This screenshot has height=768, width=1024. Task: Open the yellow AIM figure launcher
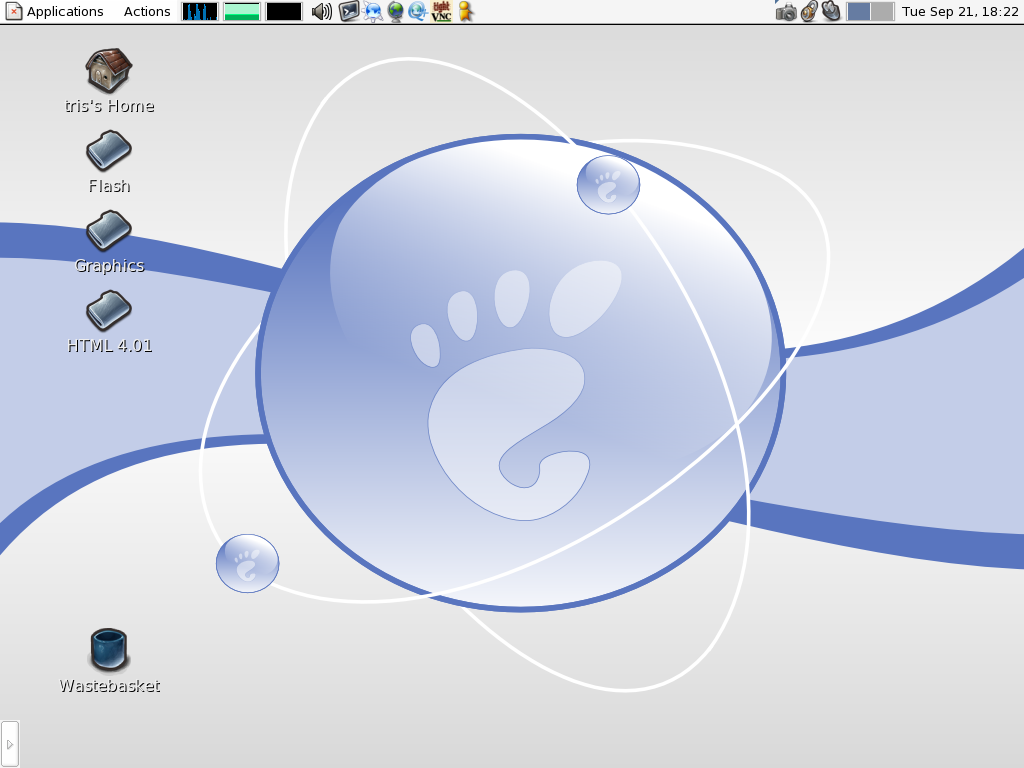[x=465, y=11]
